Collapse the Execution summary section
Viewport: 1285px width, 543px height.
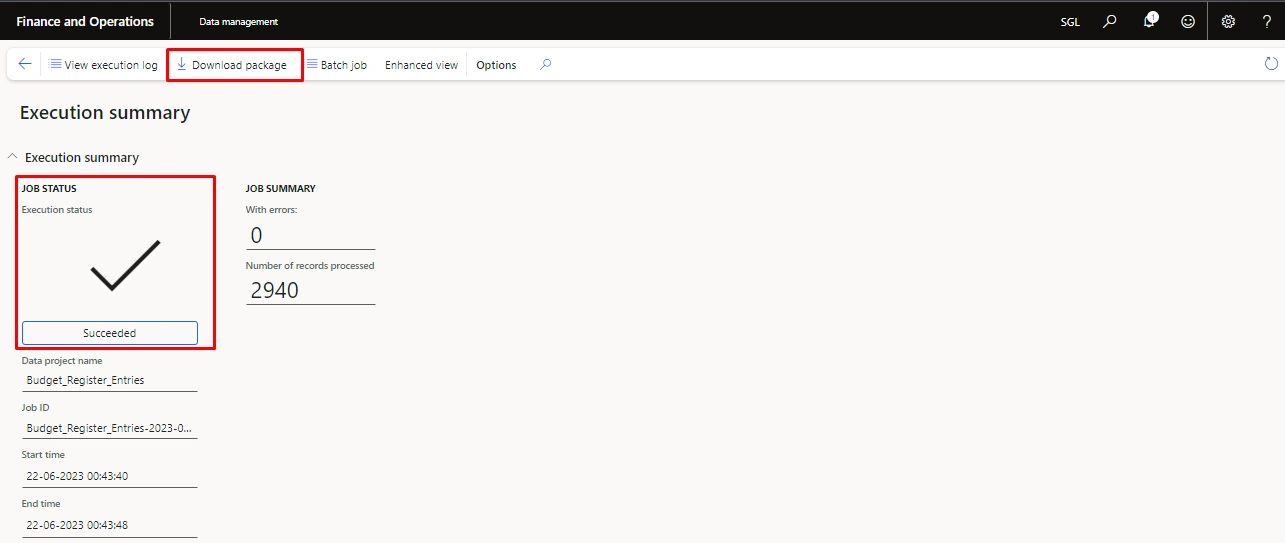13,157
